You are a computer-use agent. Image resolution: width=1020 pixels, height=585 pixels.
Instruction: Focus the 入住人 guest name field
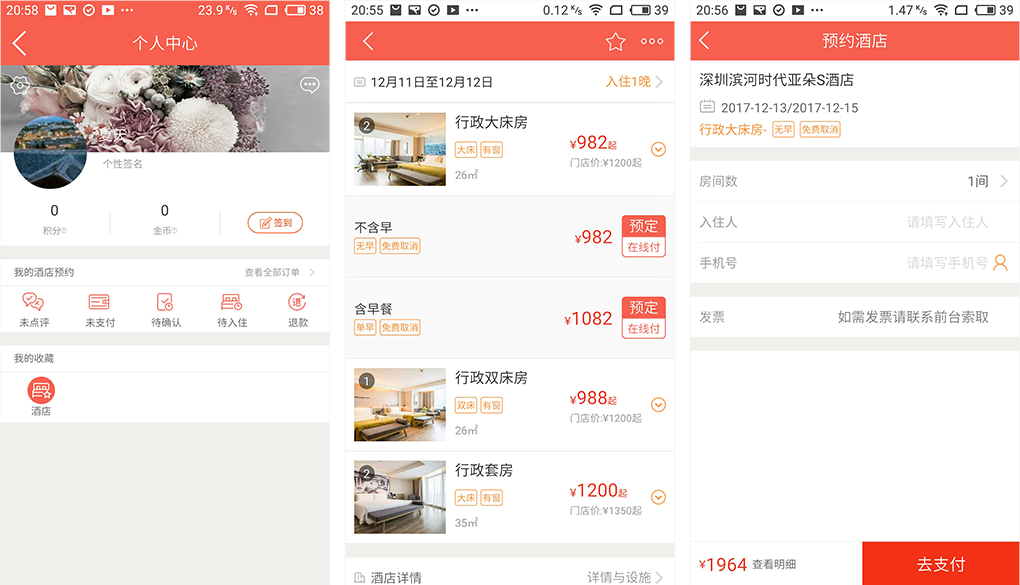click(x=855, y=222)
